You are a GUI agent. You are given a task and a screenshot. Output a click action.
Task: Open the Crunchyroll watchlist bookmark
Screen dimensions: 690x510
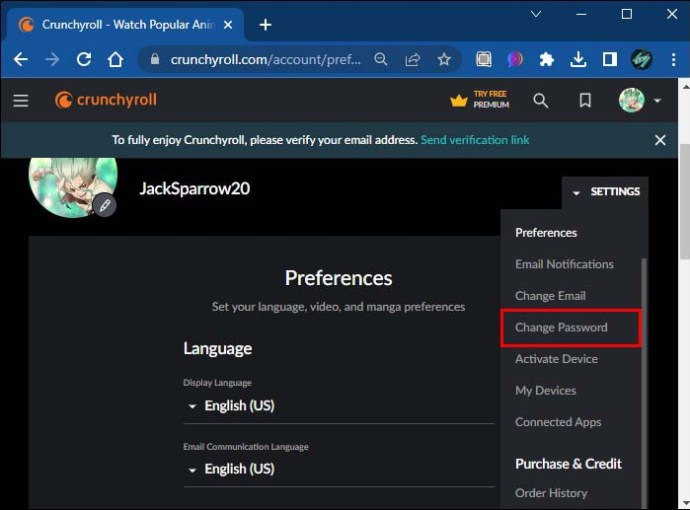coord(585,101)
